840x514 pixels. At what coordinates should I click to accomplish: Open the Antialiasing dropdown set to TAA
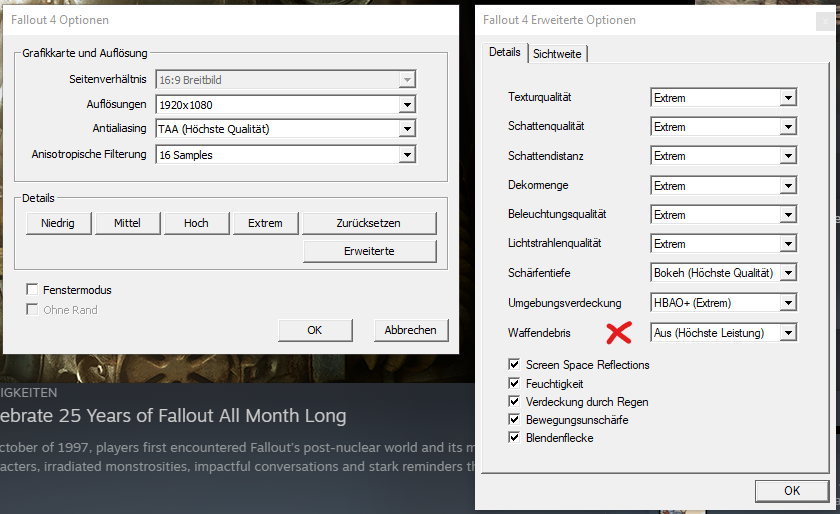(x=286, y=129)
